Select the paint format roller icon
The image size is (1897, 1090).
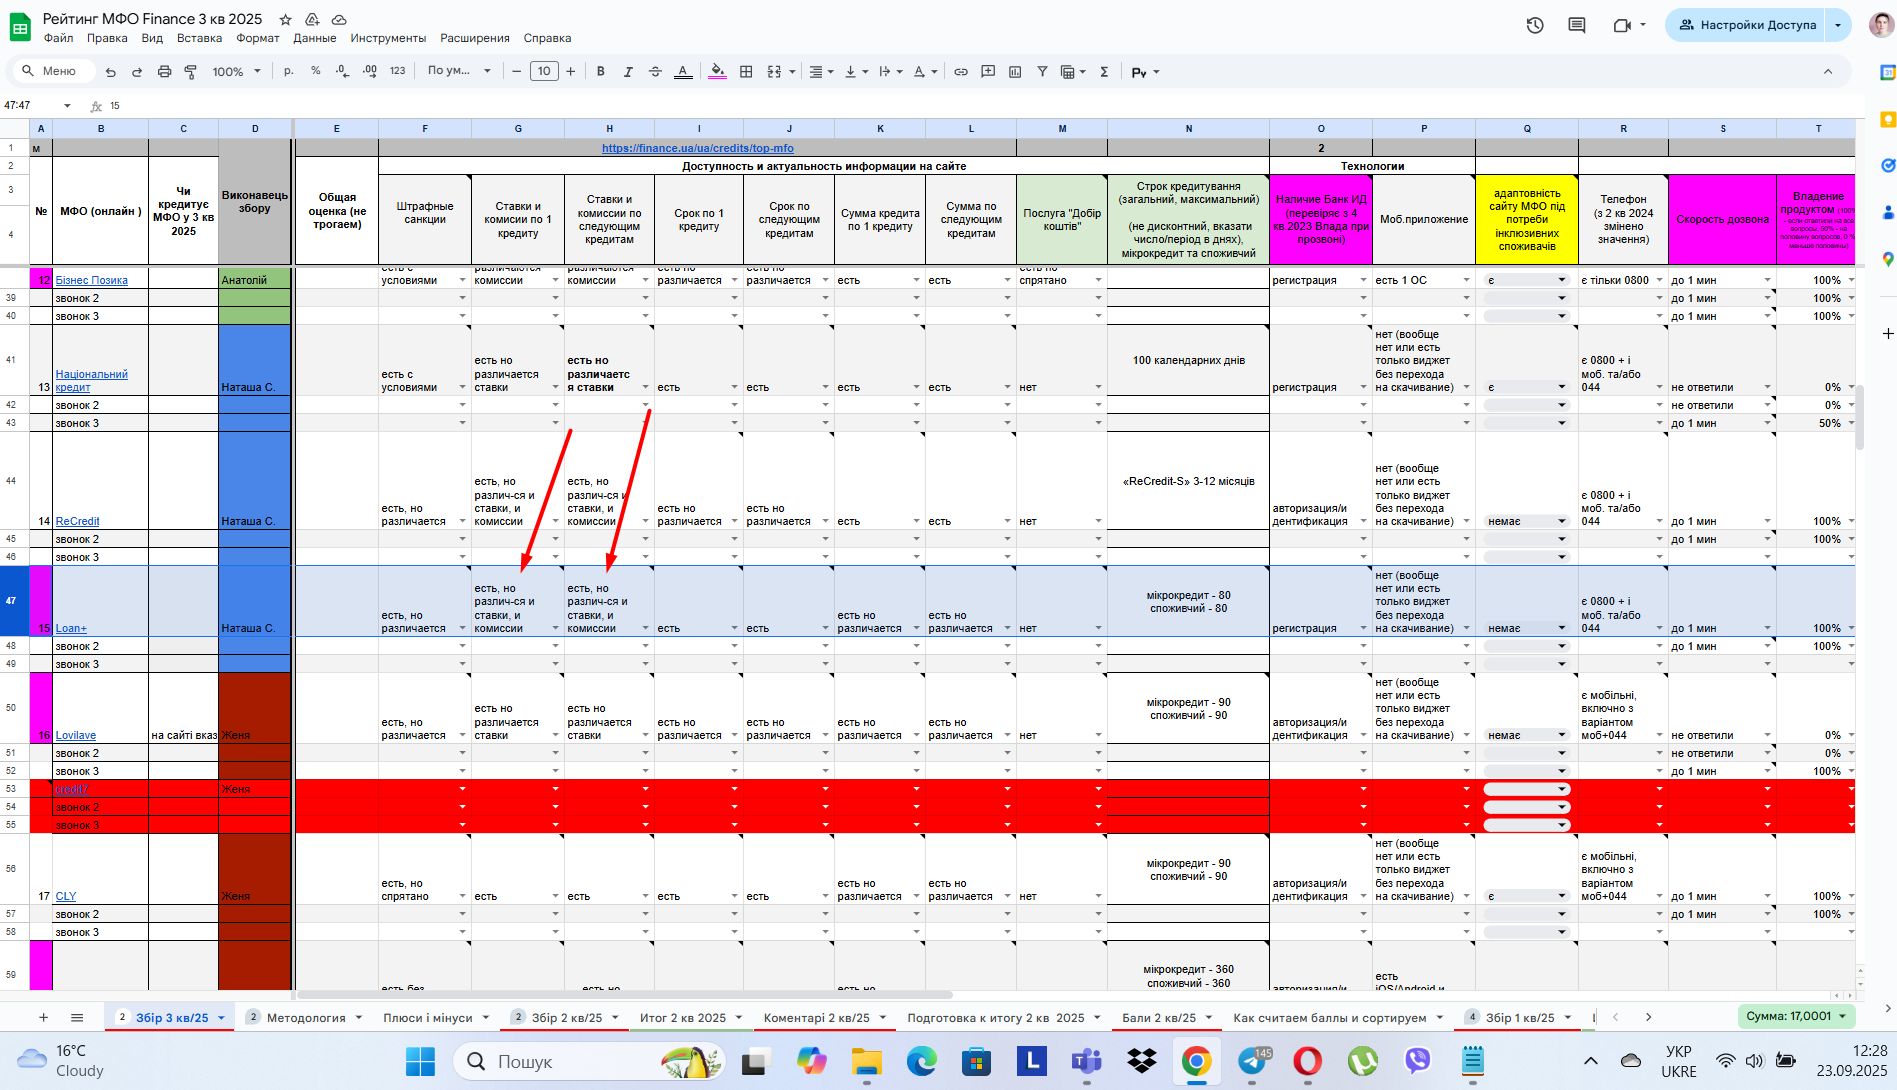coord(190,72)
